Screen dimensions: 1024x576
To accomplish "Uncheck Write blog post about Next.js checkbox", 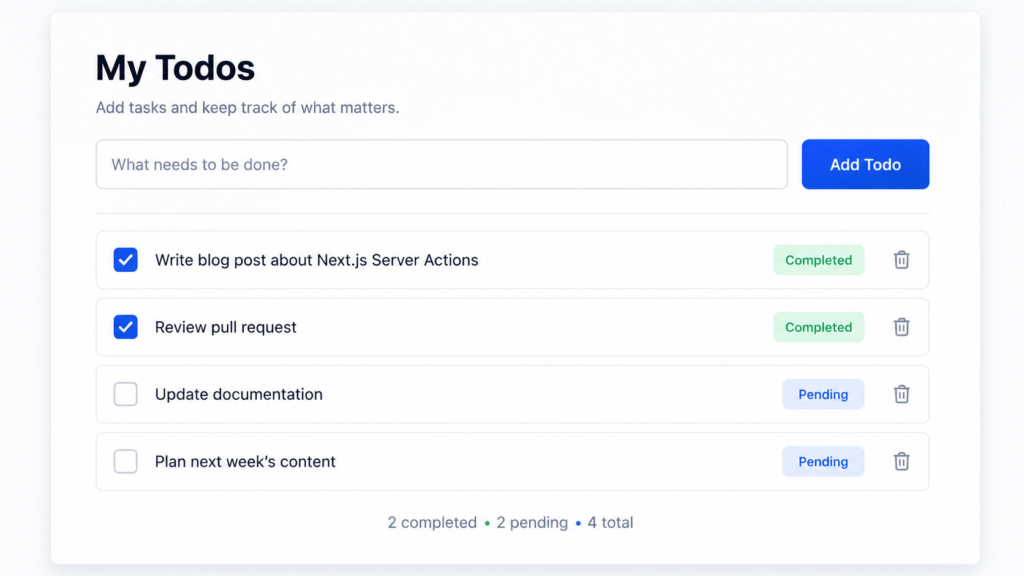I will [x=125, y=260].
